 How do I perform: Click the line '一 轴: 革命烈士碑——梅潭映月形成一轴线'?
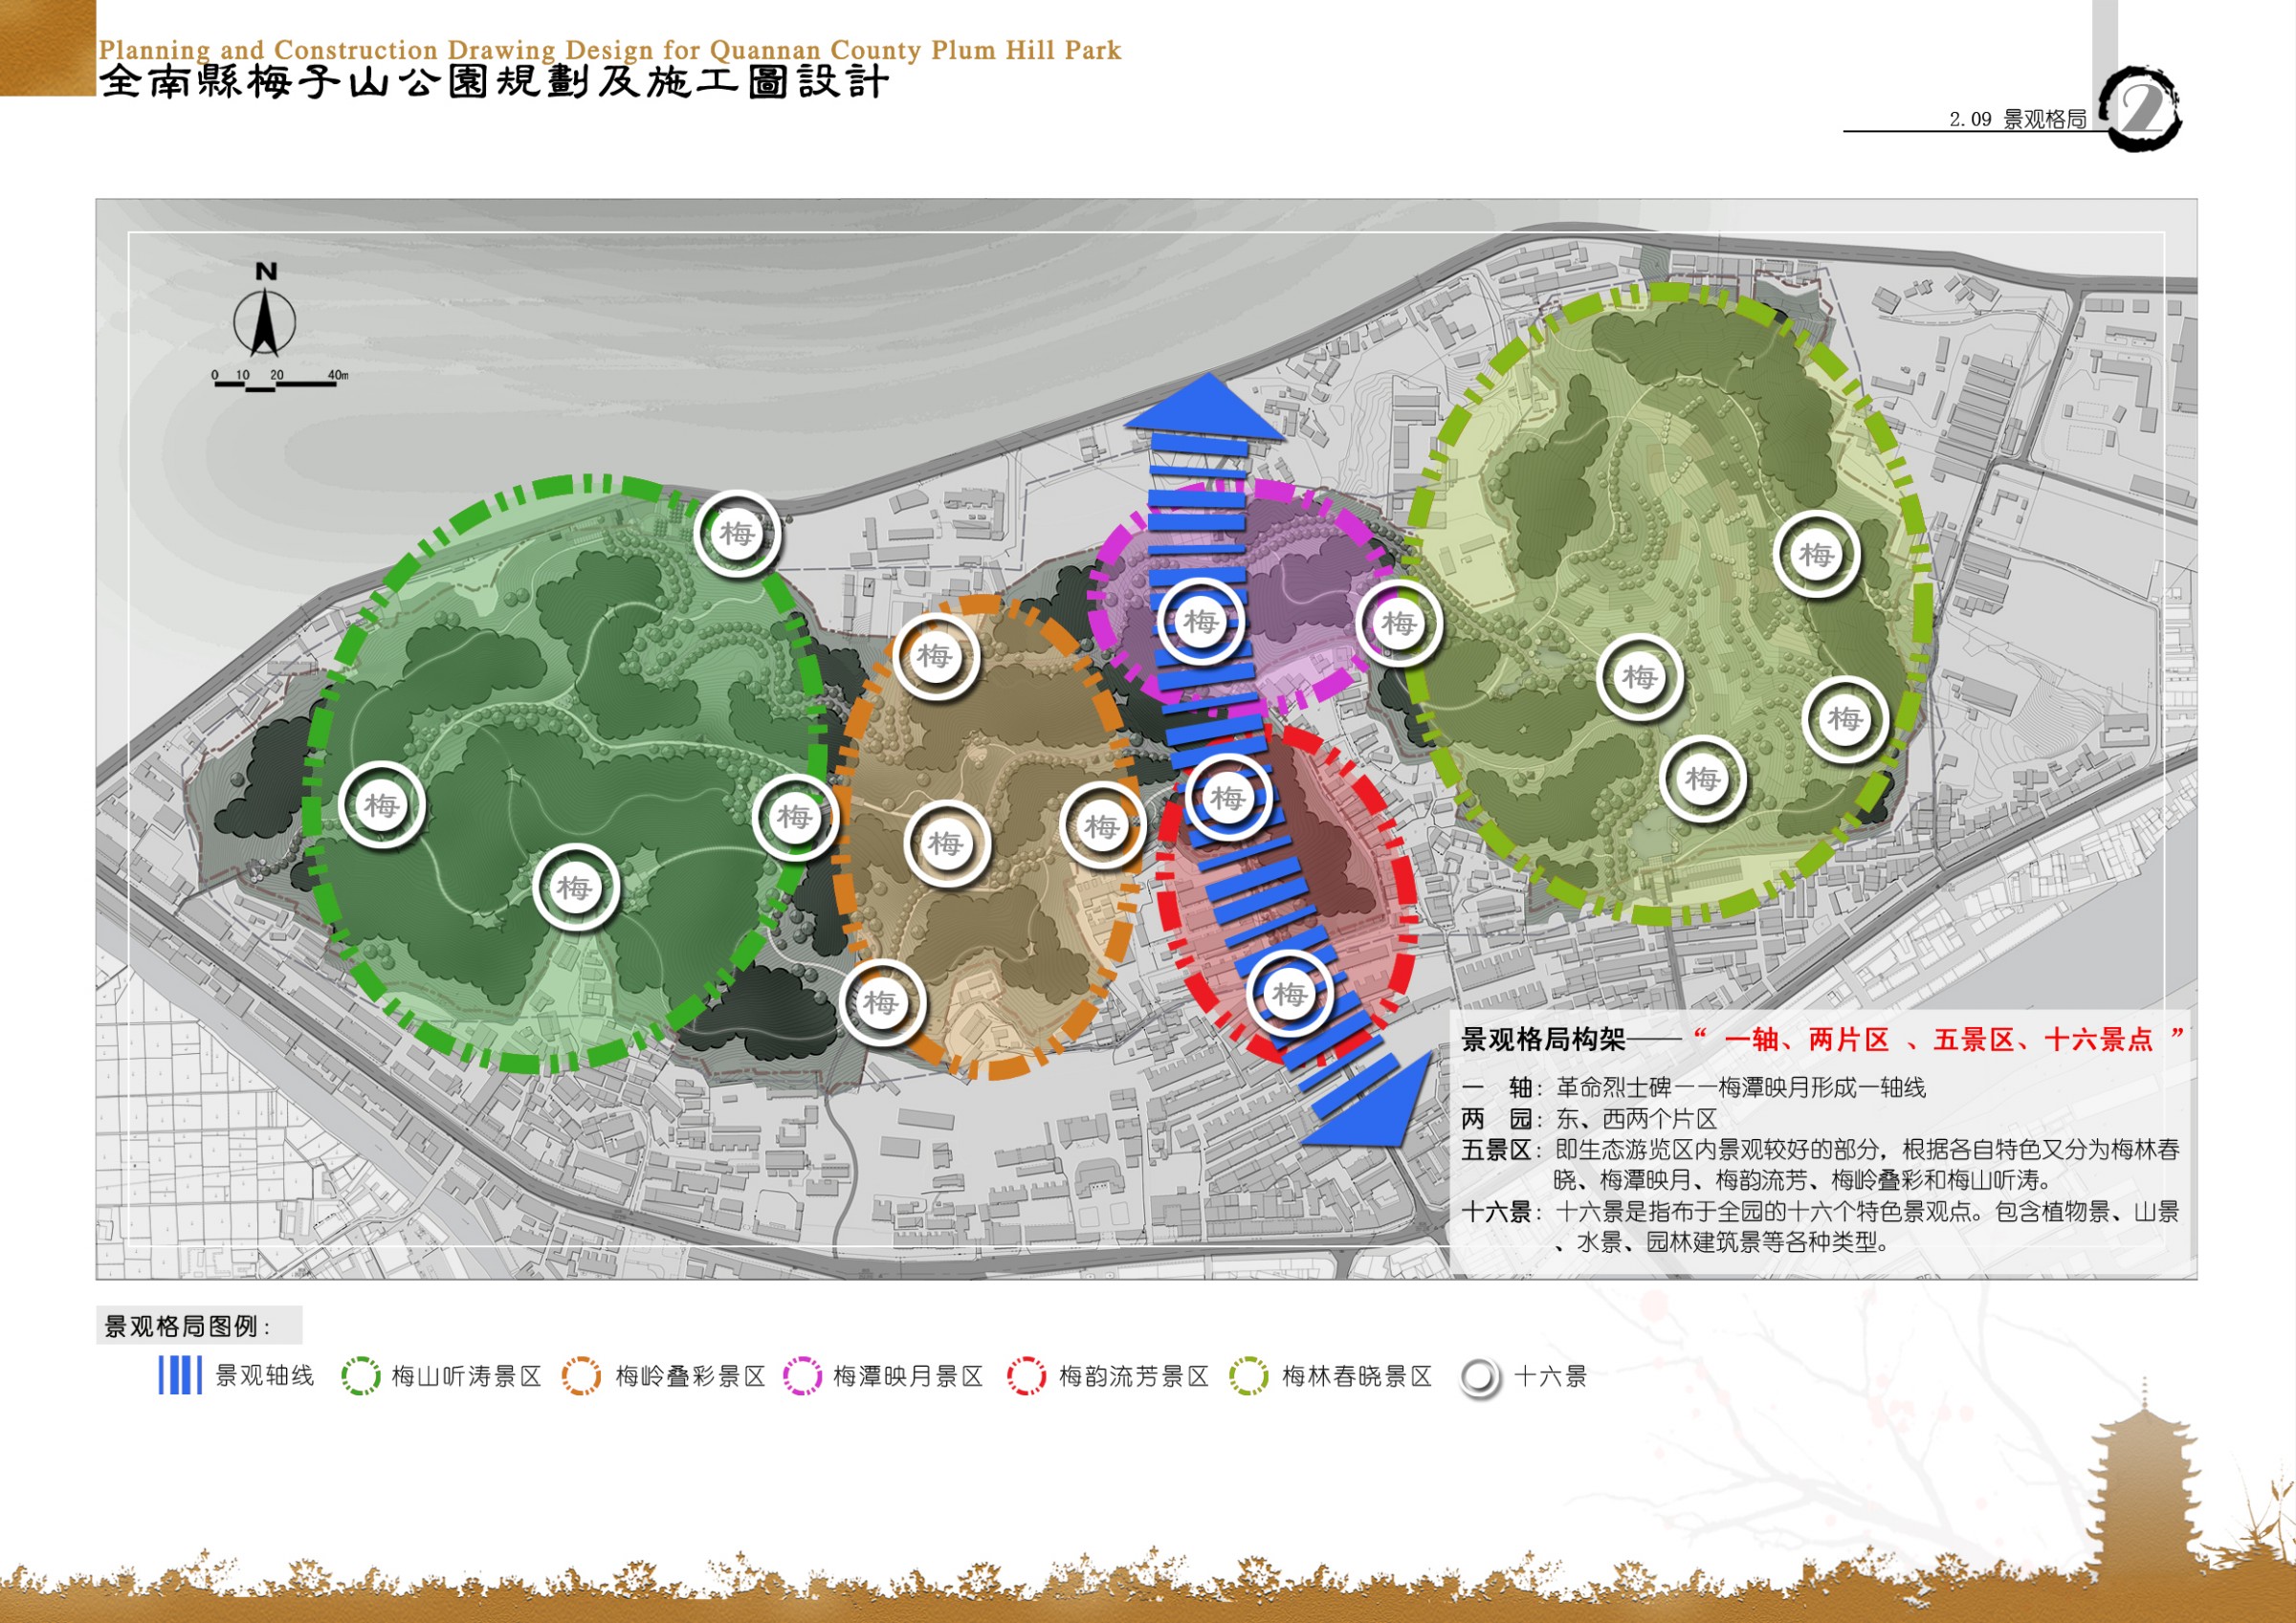click(1693, 1087)
